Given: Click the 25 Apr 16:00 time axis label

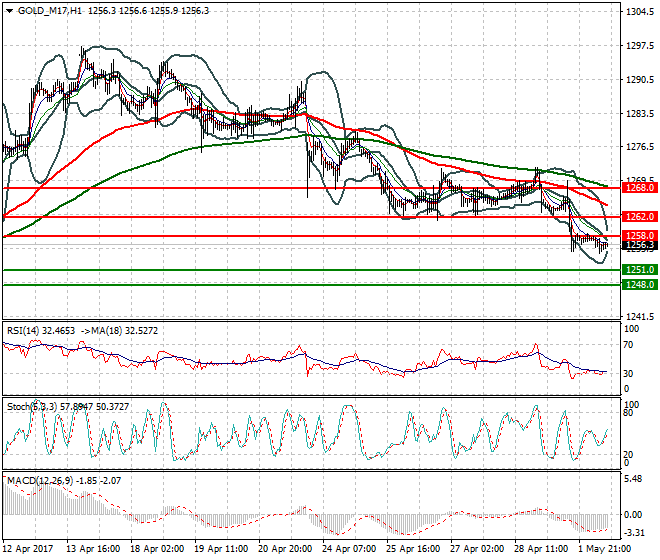Looking at the screenshot, I should (x=413, y=549).
